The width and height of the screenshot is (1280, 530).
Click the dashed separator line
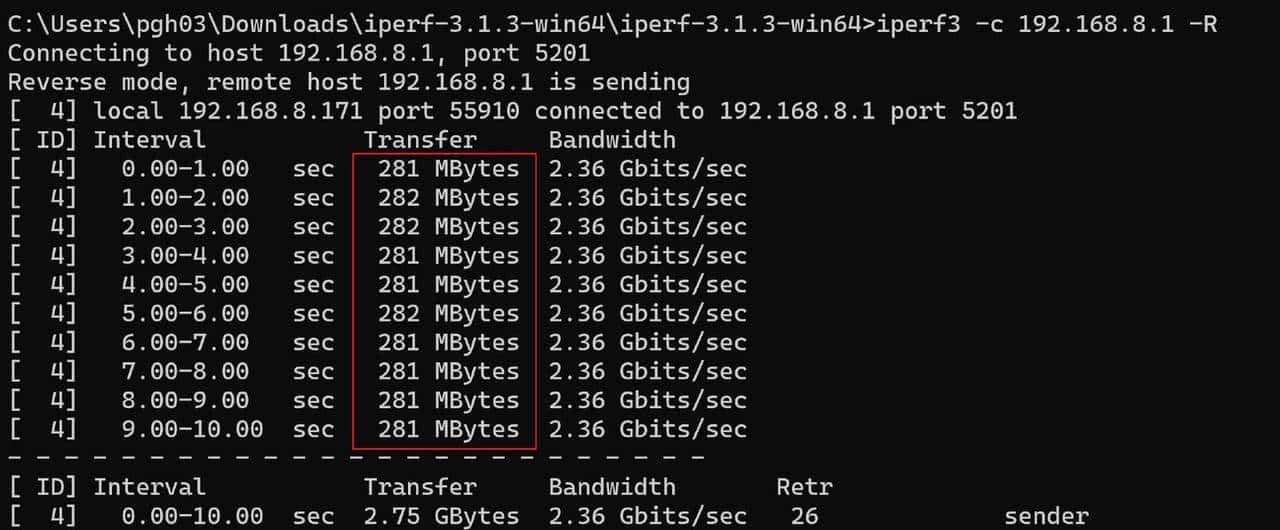click(355, 458)
